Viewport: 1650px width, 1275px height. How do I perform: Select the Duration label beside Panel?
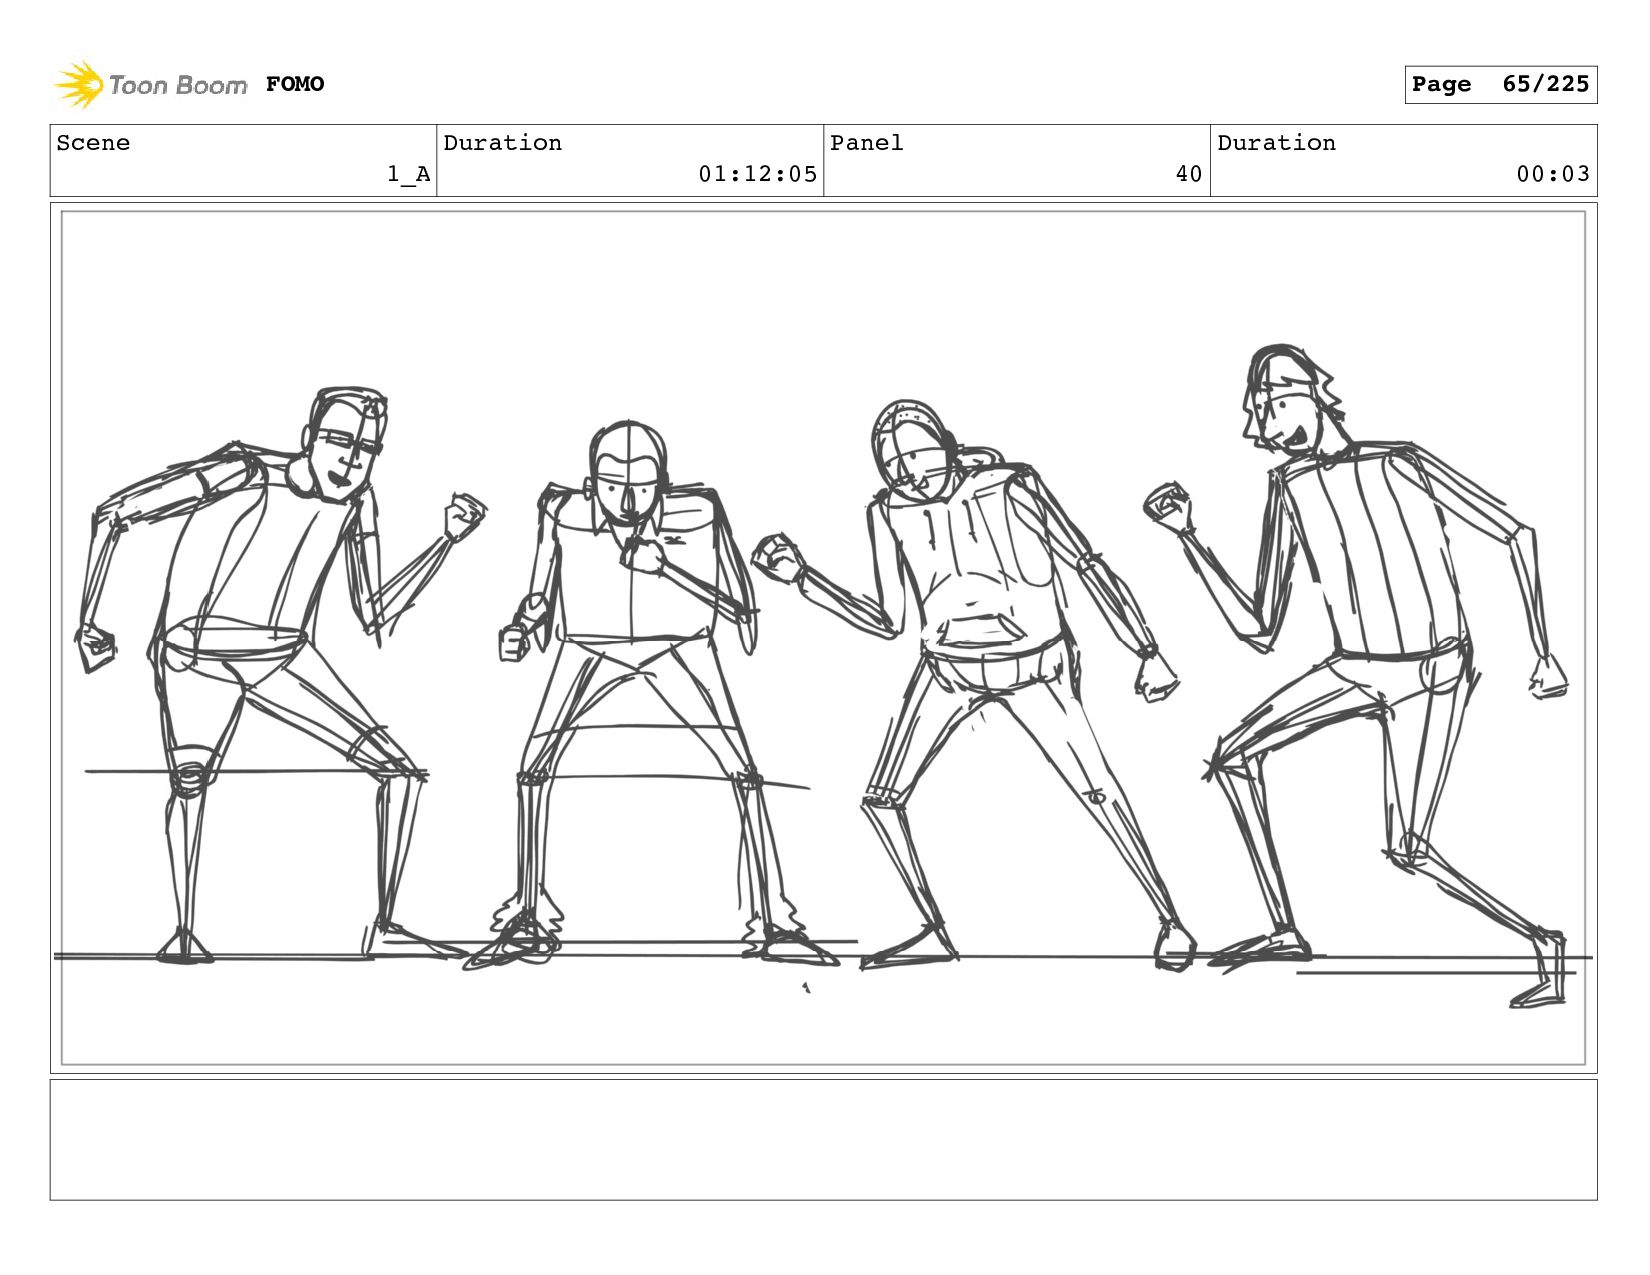coord(1277,143)
